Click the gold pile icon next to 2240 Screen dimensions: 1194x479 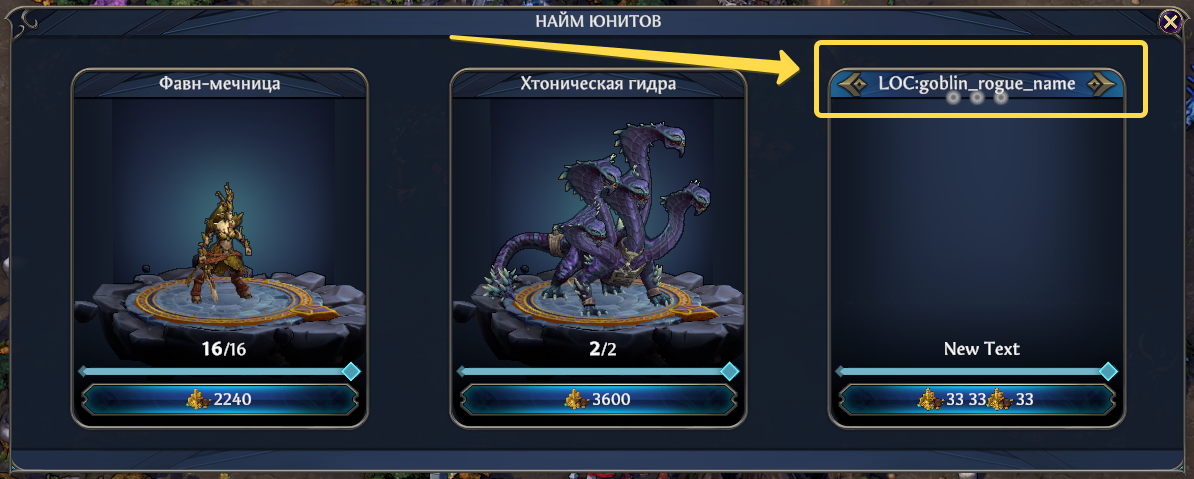tap(199, 398)
